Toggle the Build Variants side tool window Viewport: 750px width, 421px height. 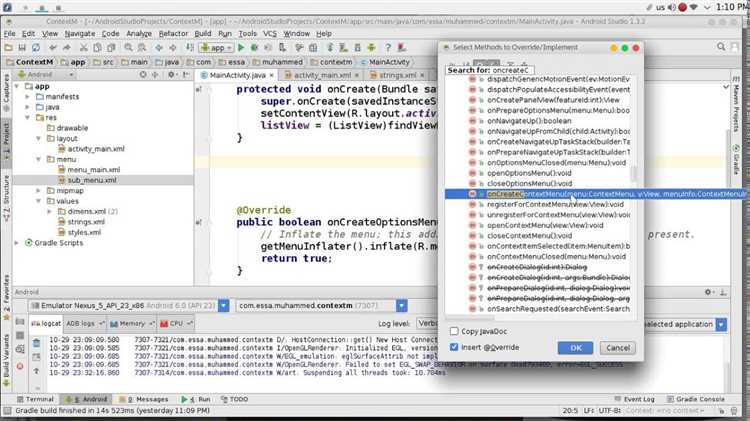point(6,359)
